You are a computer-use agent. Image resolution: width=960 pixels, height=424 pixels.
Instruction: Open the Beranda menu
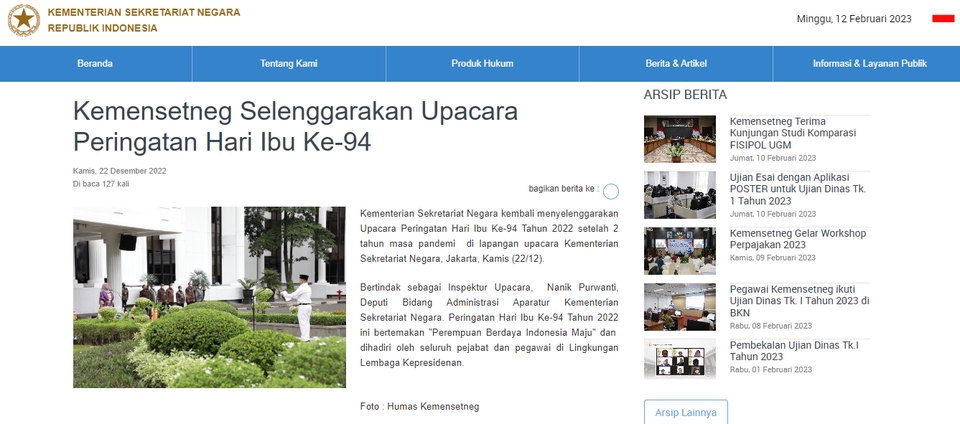point(95,64)
